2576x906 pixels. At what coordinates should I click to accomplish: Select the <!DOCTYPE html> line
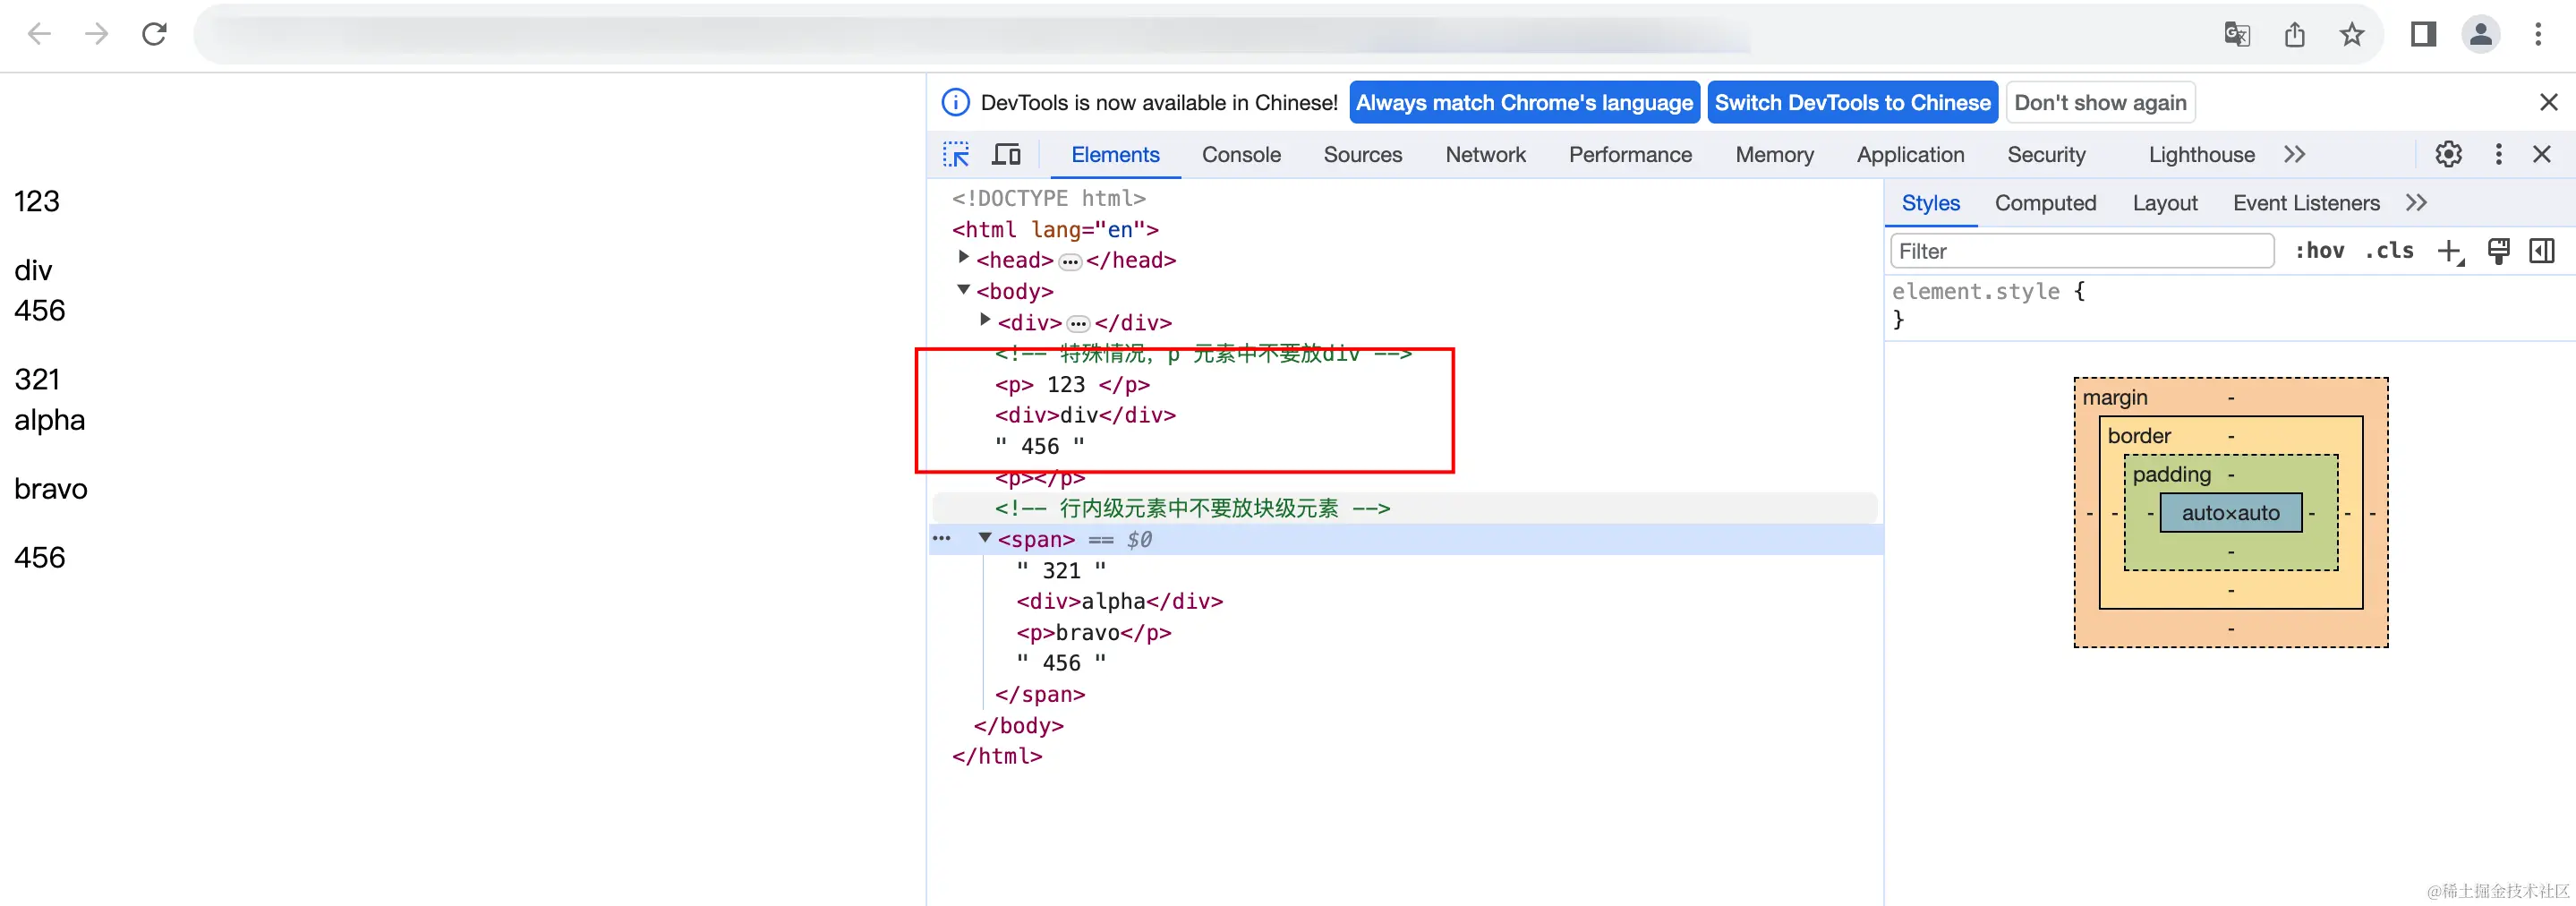(x=1049, y=198)
